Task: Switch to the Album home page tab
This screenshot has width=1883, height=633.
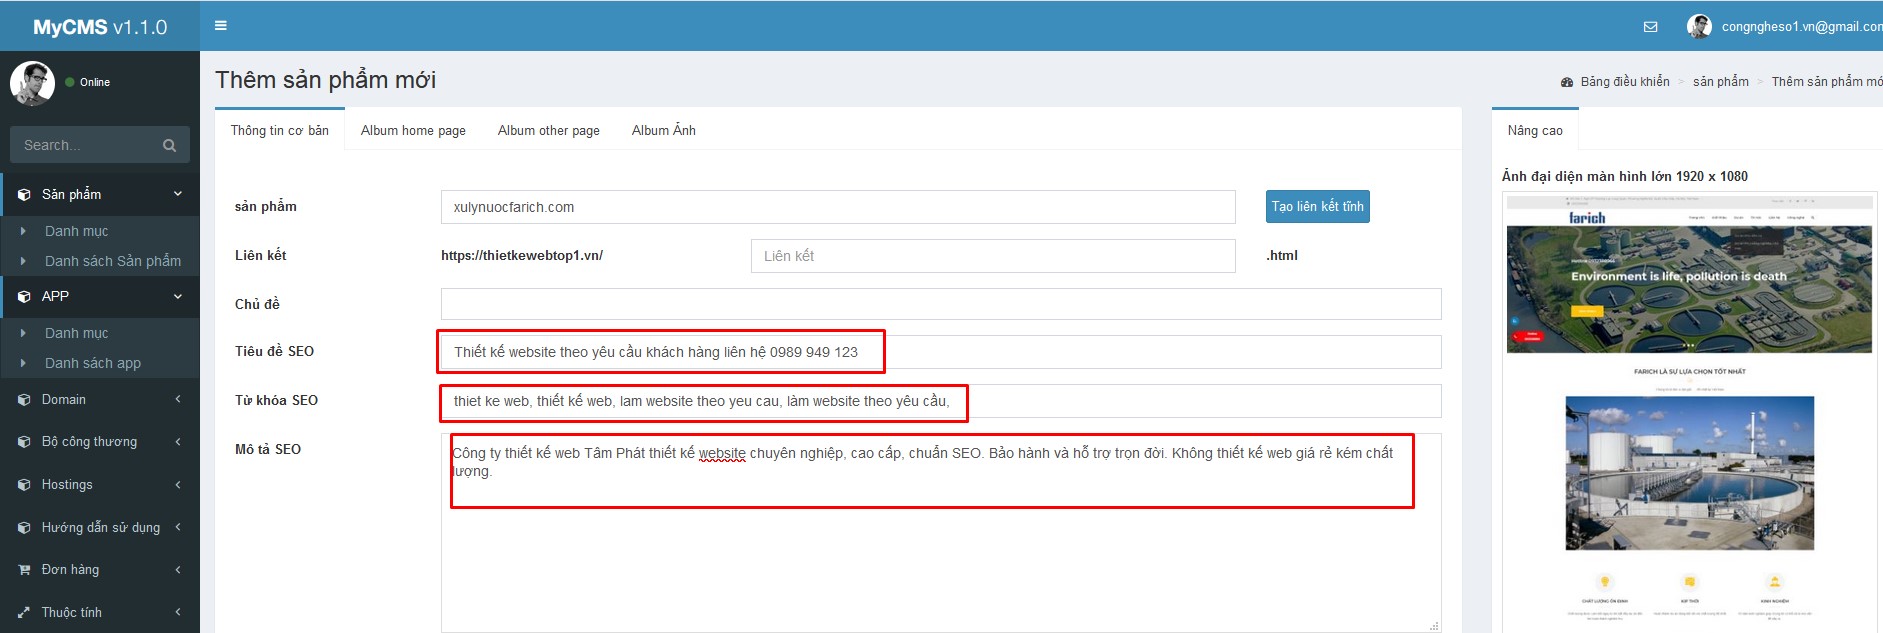Action: tap(413, 131)
